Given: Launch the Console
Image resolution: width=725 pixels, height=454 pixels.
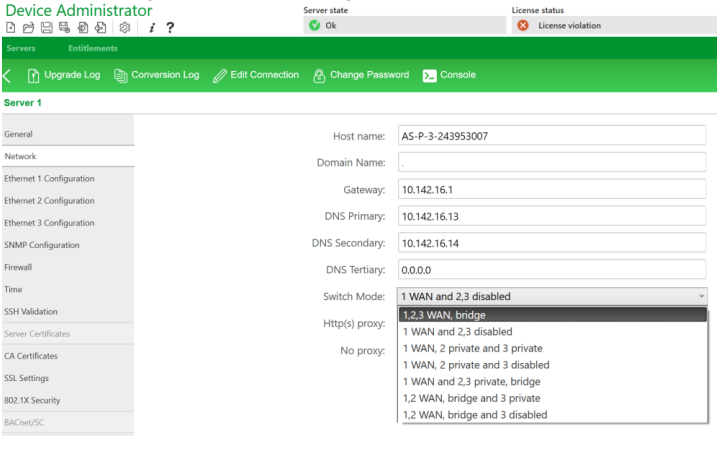Looking at the screenshot, I should click(x=449, y=75).
